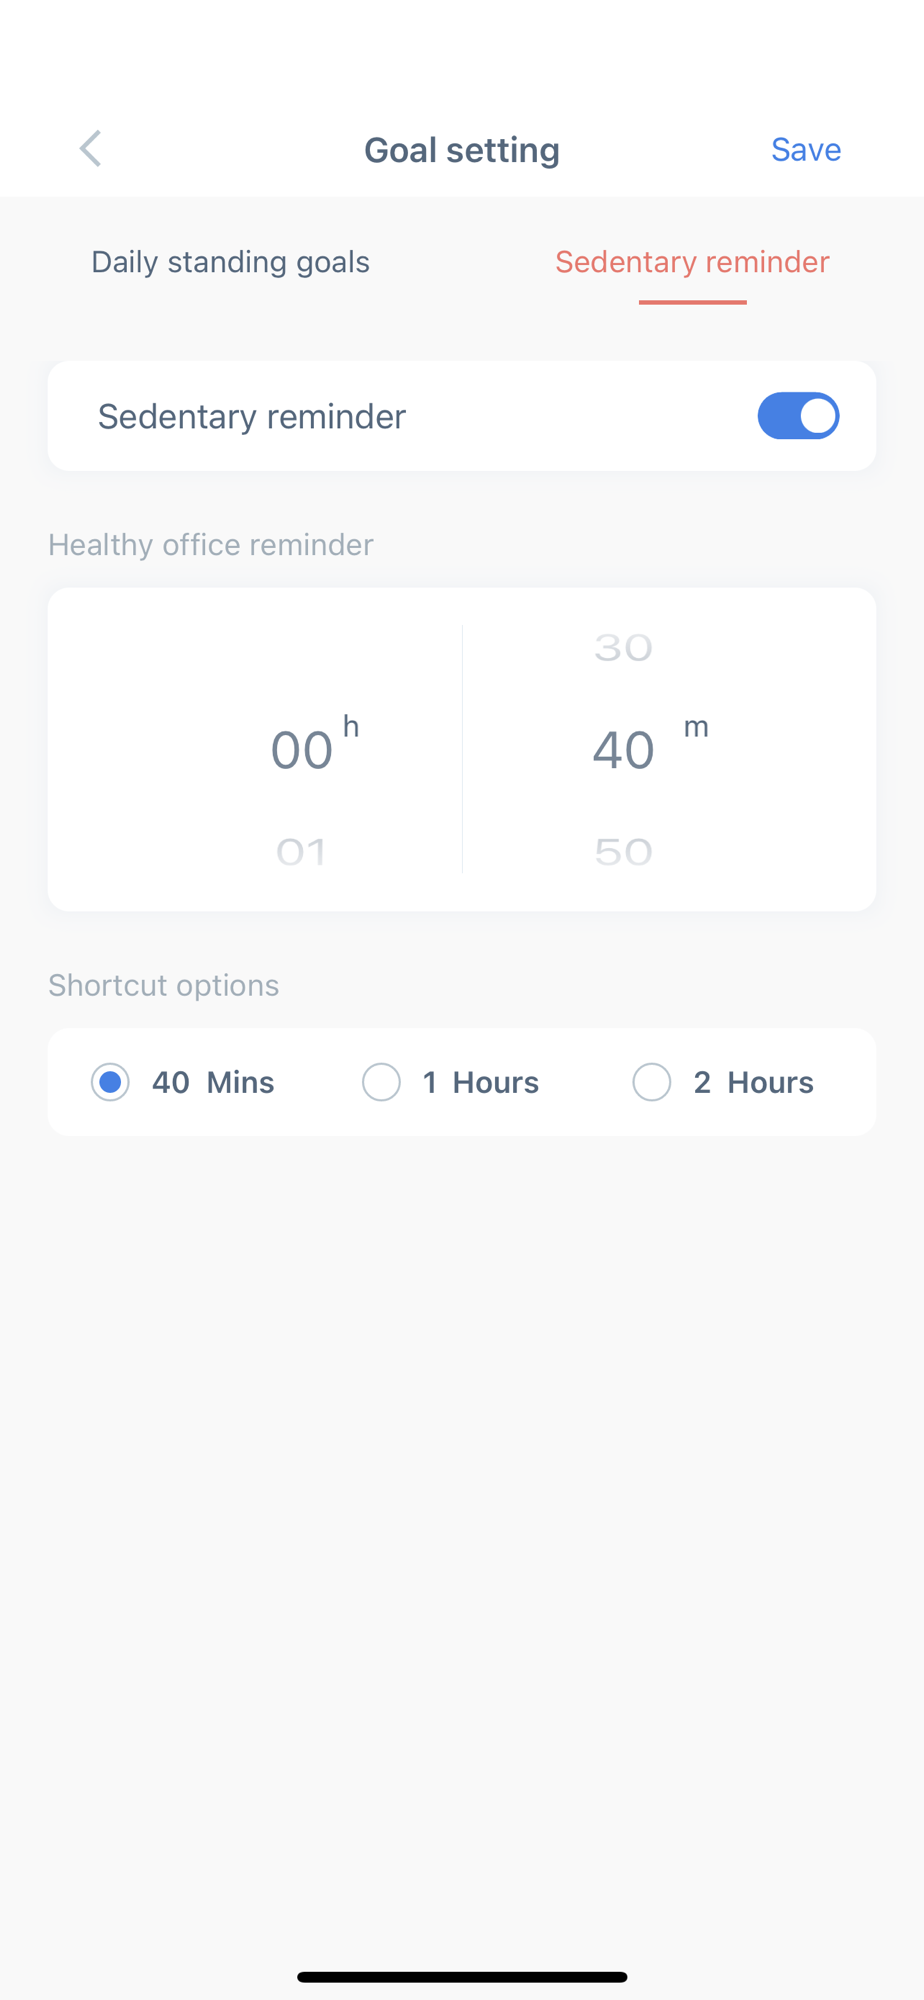924x2000 pixels.
Task: Tap the Sedentary reminder row label
Action: pyautogui.click(x=252, y=416)
